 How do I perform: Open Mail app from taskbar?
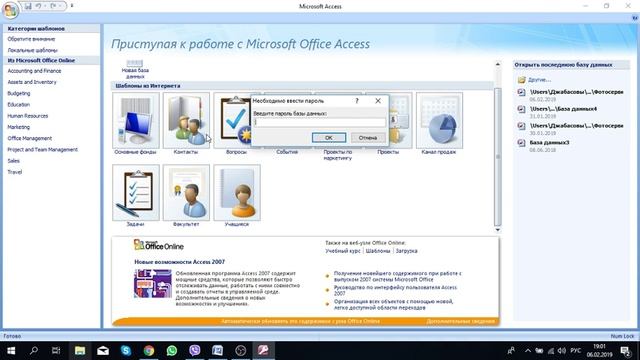pyautogui.click(x=103, y=351)
